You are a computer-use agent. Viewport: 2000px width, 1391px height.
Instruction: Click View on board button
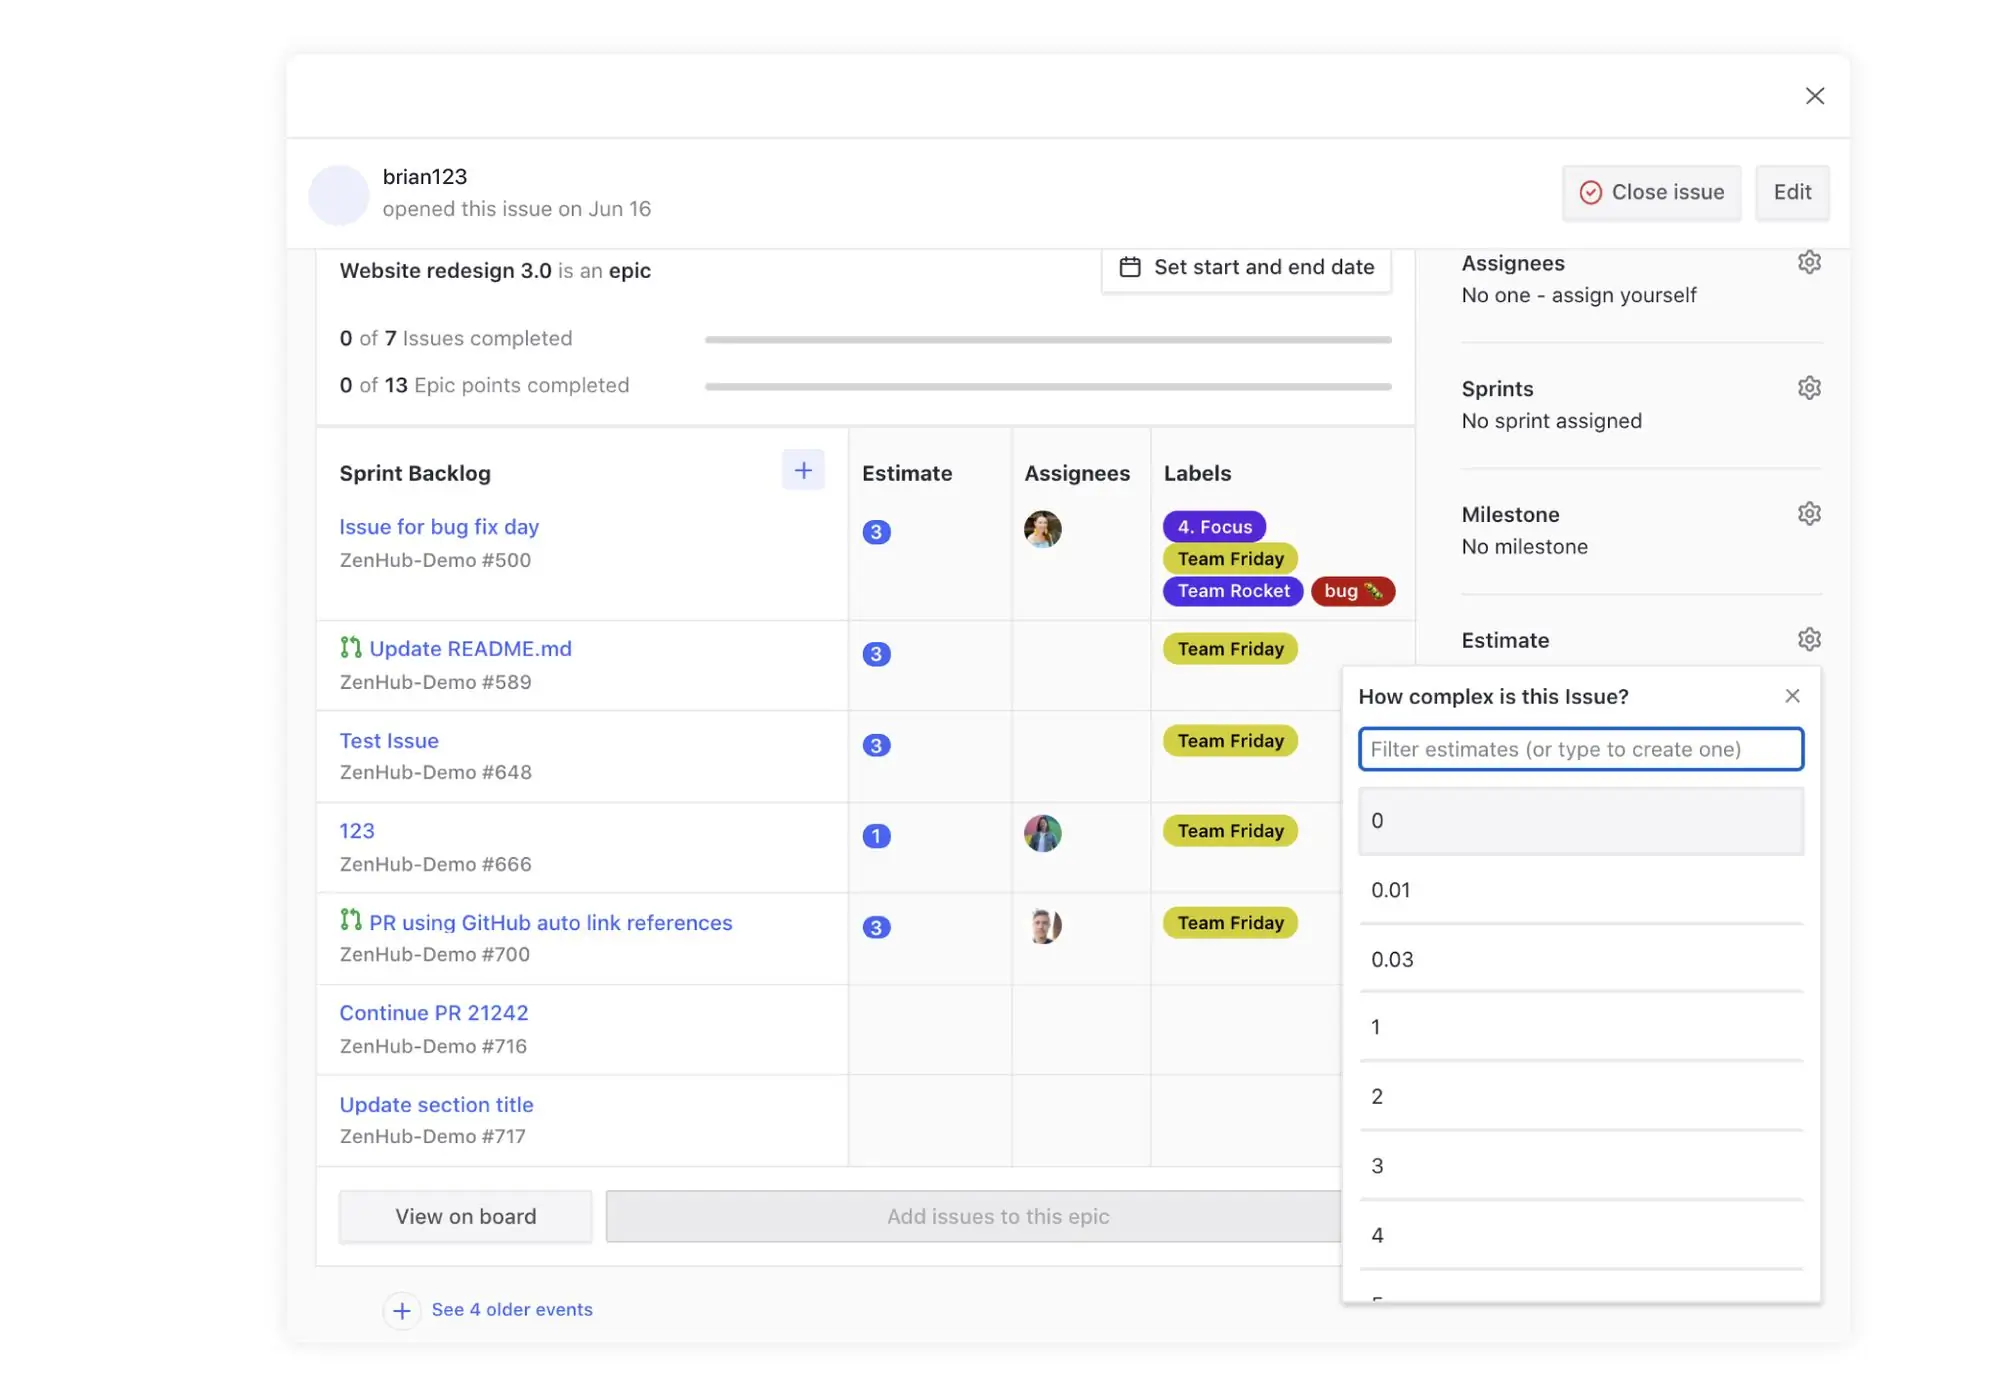pos(465,1216)
